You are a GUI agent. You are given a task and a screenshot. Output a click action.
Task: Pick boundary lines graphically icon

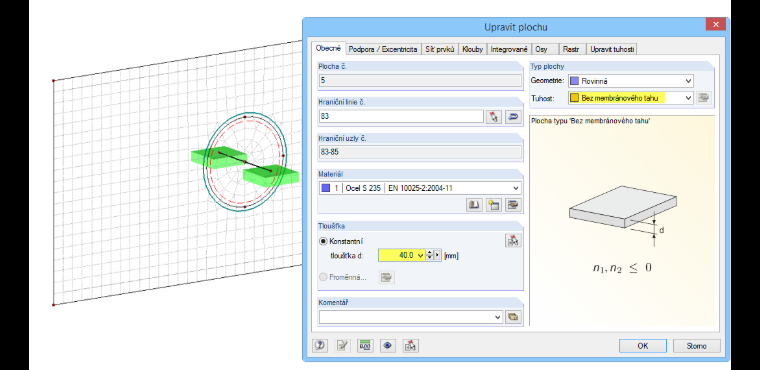point(494,117)
